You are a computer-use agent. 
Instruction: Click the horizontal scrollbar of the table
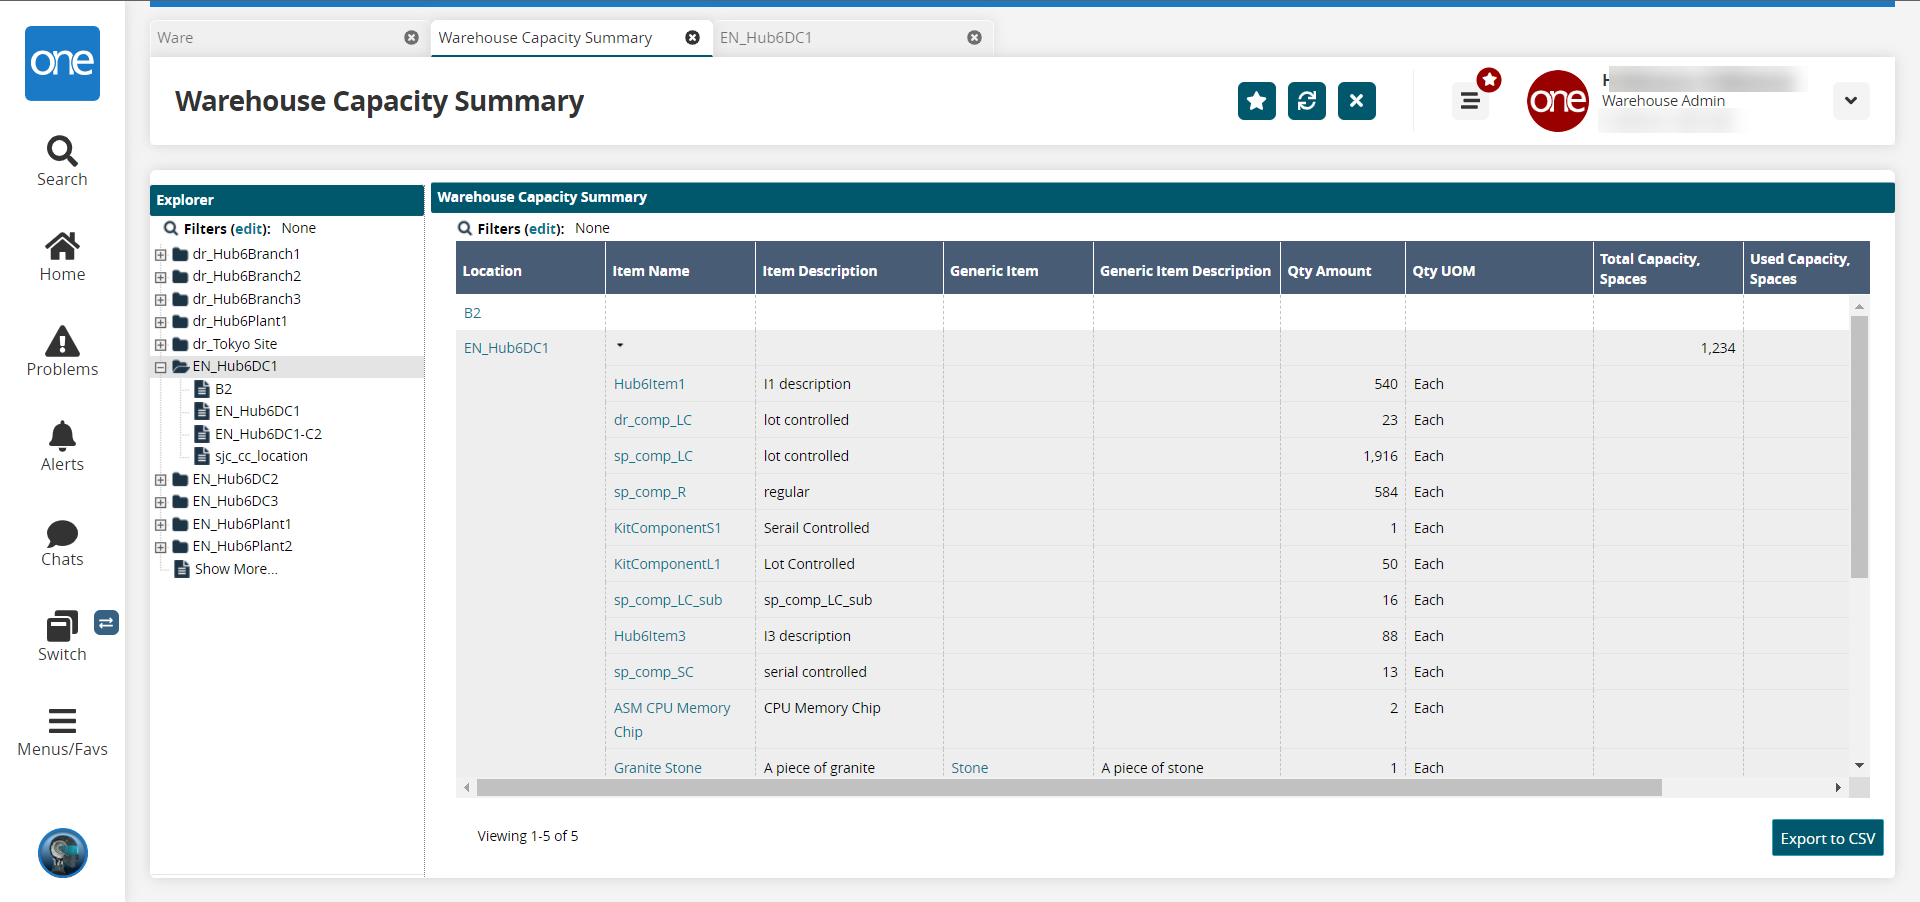click(x=1068, y=788)
